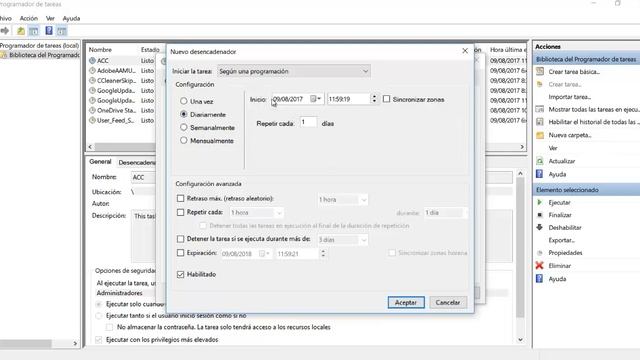Click the Nueva carpeta folder icon
Screen dimensions: 640x360
(540, 135)
